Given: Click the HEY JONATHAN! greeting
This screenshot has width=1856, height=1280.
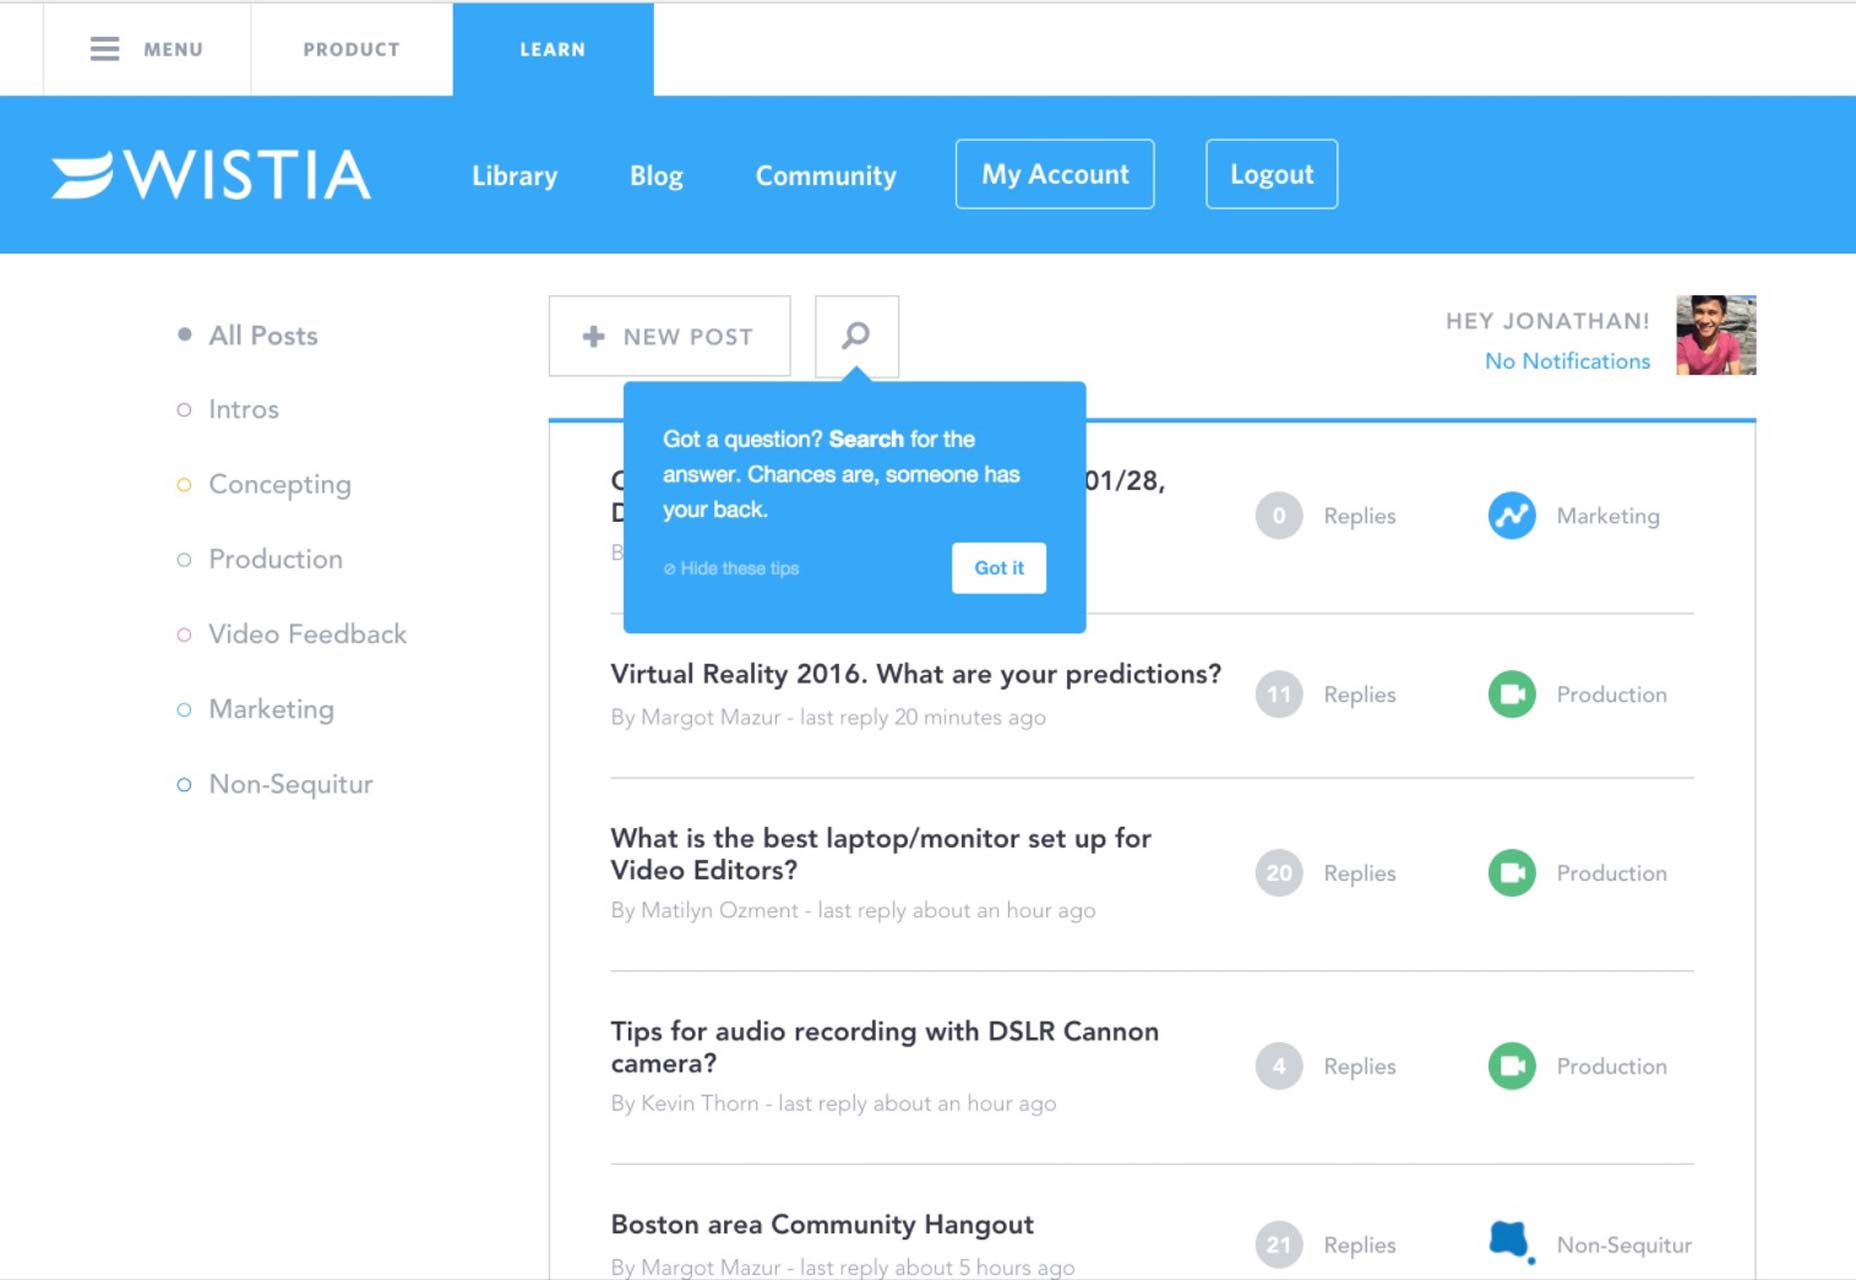Looking at the screenshot, I should tap(1548, 321).
